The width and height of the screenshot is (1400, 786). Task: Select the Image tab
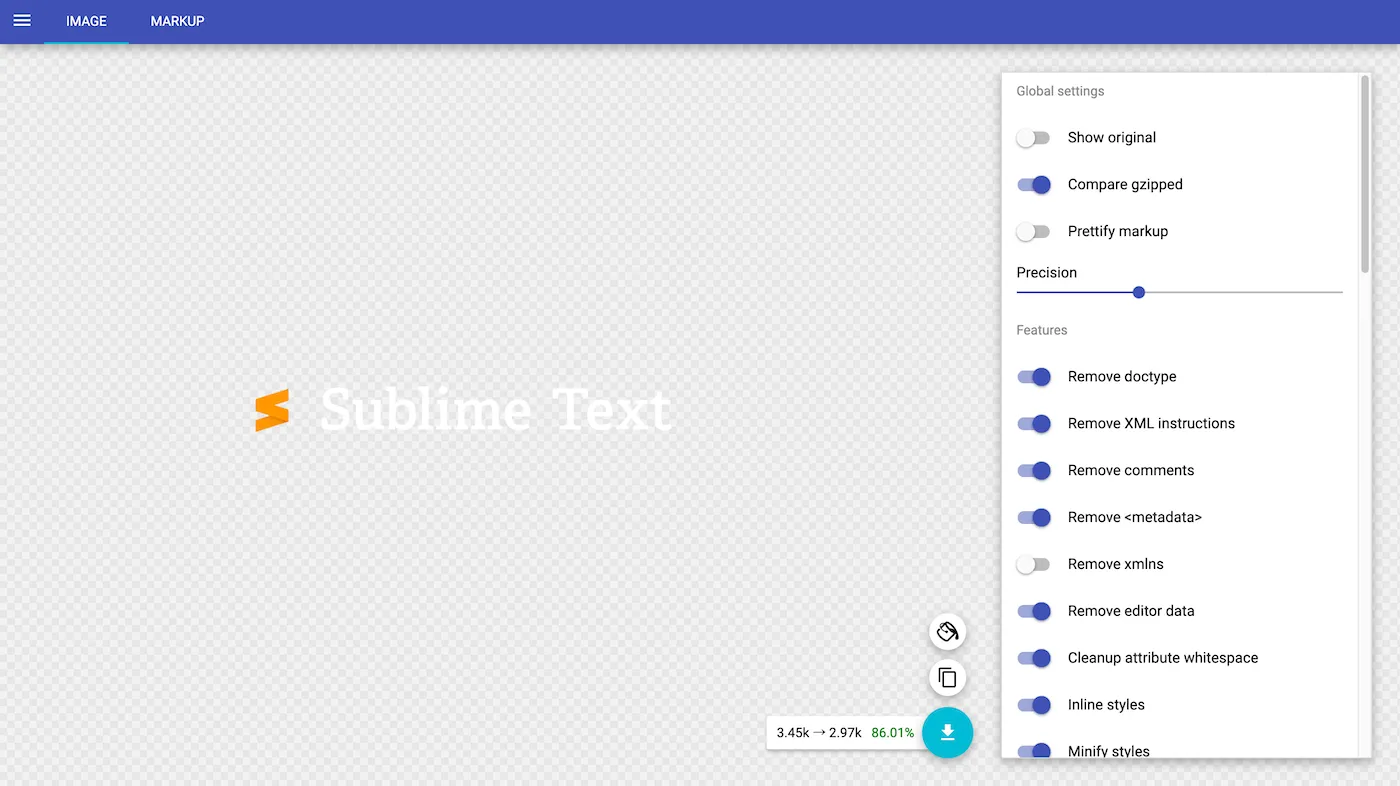click(x=86, y=21)
